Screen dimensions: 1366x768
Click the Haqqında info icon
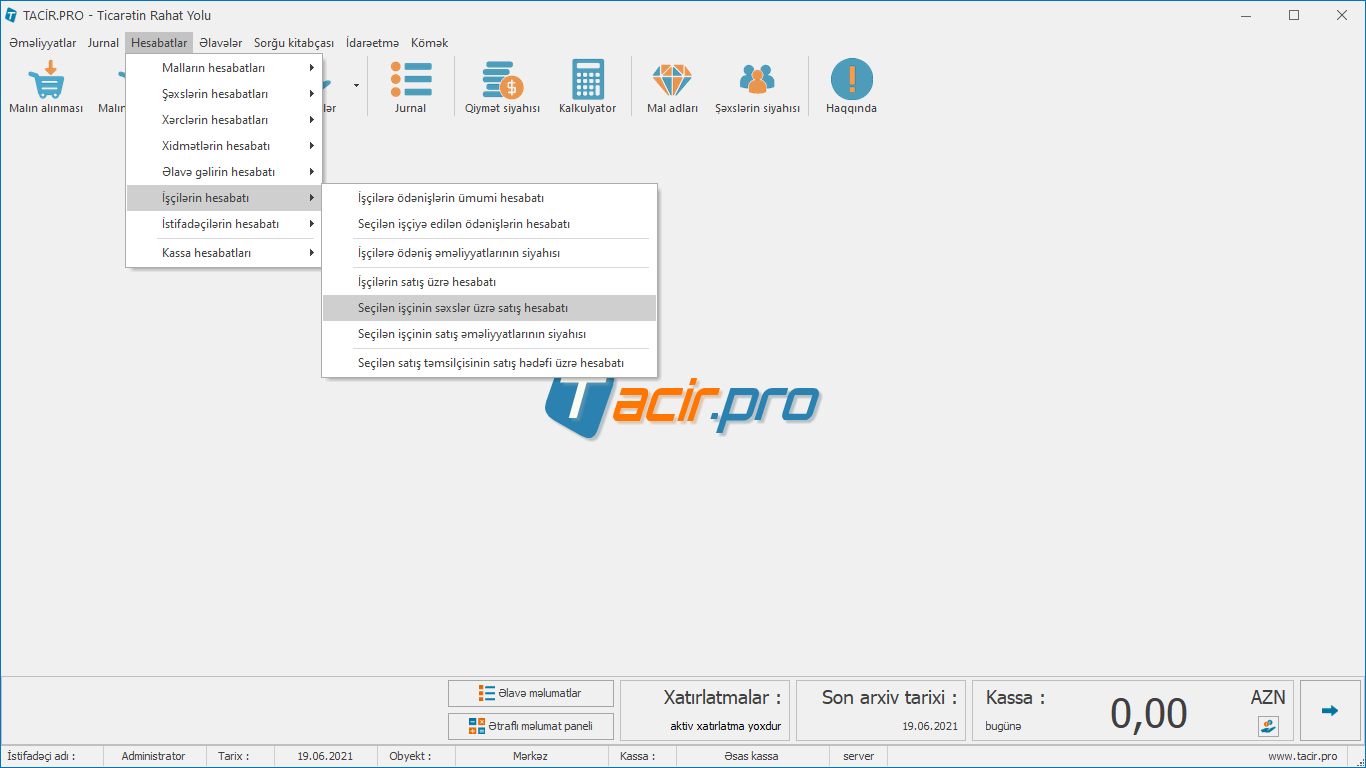point(851,80)
